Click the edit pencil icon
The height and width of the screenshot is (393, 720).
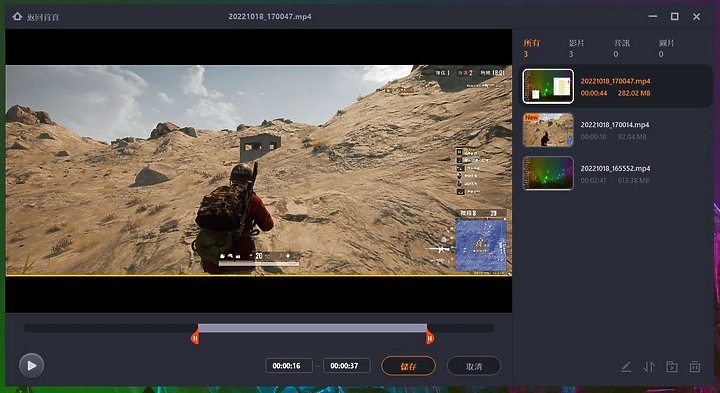click(x=626, y=367)
